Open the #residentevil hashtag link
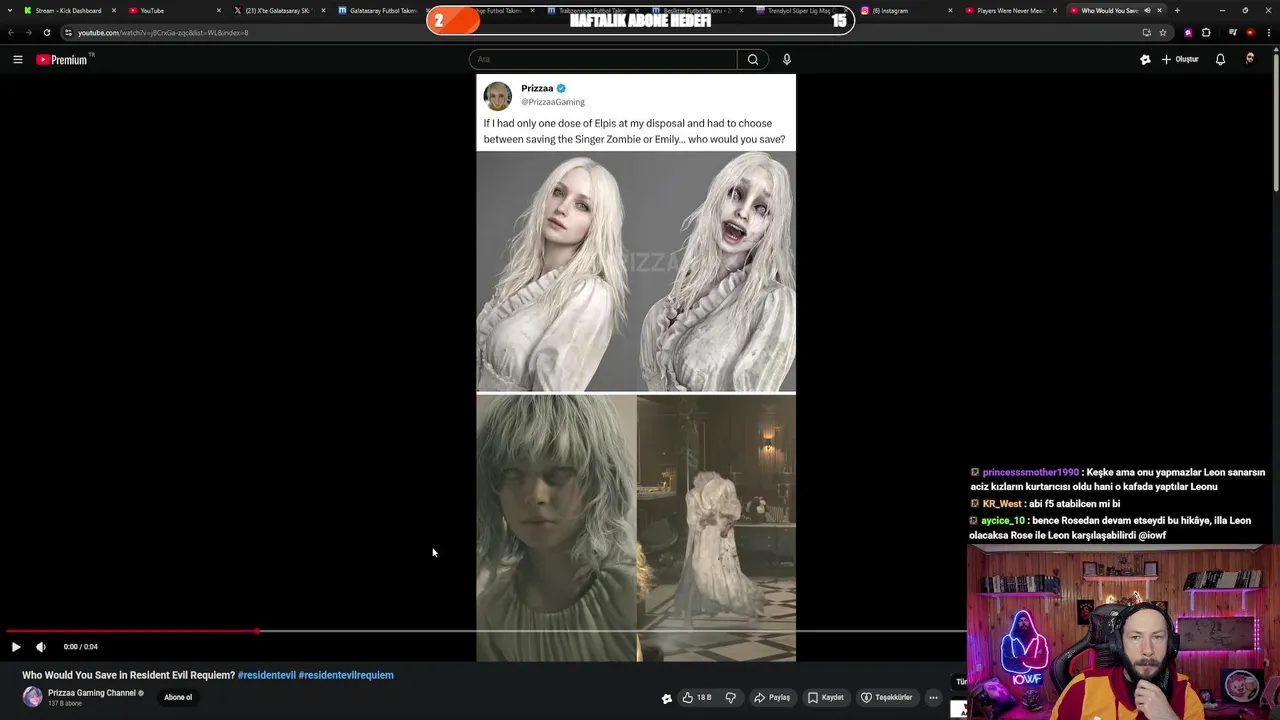The height and width of the screenshot is (720, 1280). pyautogui.click(x=267, y=675)
